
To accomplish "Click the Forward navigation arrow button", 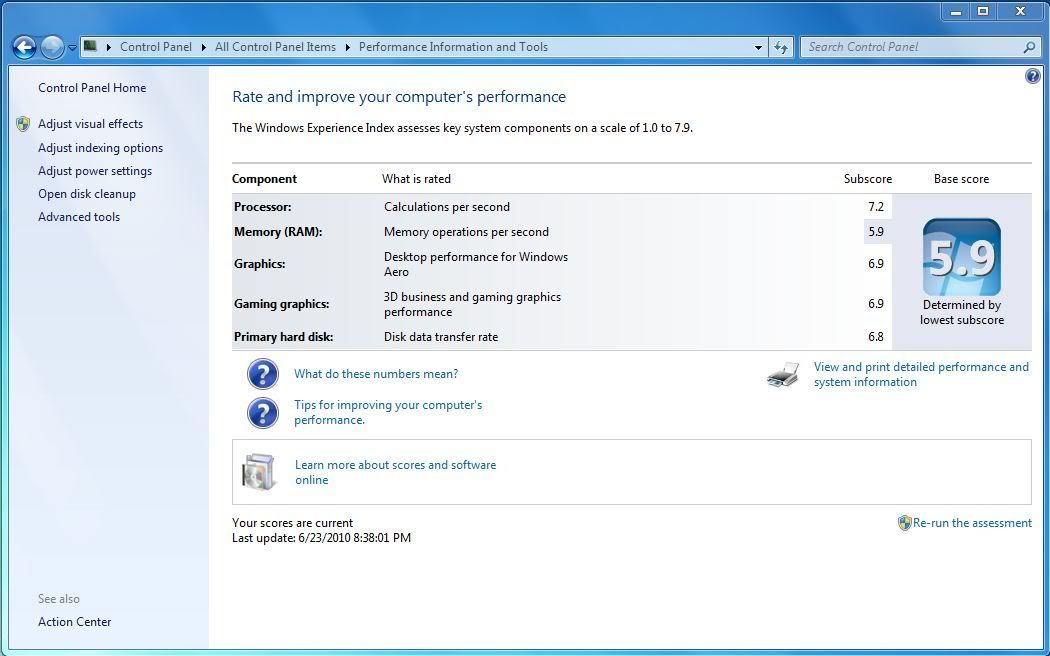I will 51,47.
